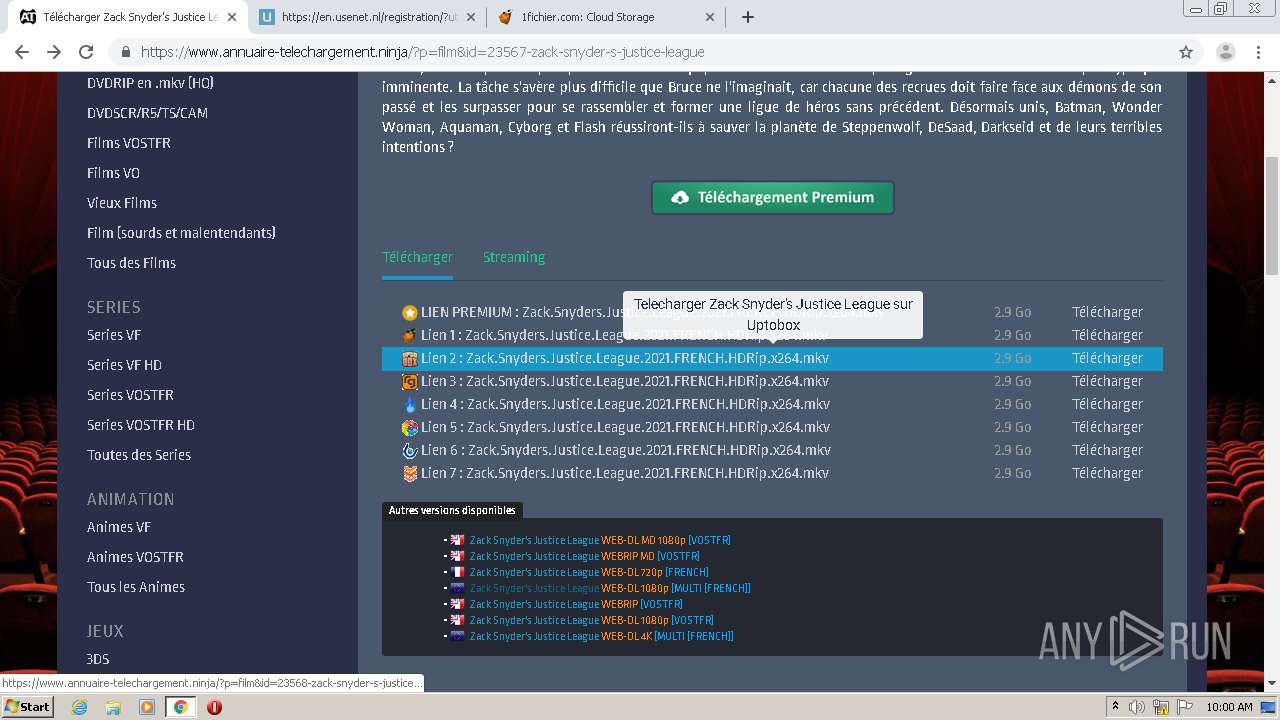Screen dimensions: 1280x720
Task: Click Télécharger on the Lien 1 row
Action: pos(1107,335)
